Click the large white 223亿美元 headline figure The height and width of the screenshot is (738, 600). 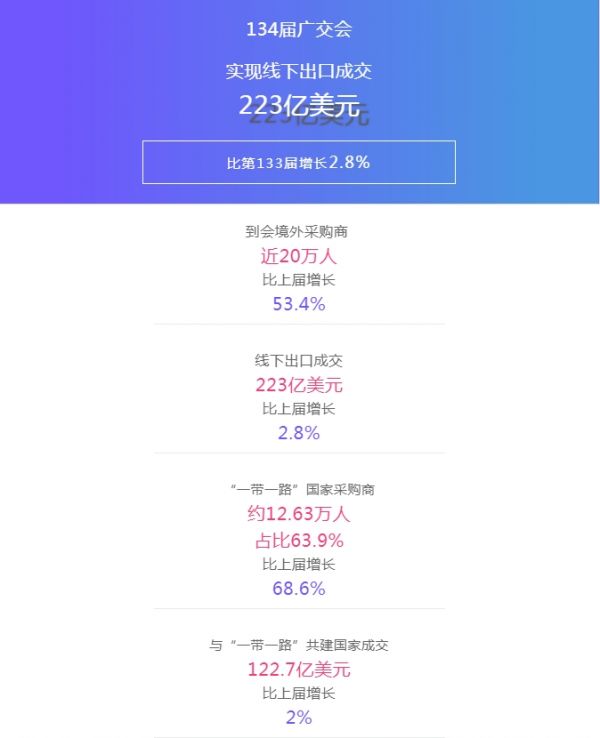coord(299,105)
